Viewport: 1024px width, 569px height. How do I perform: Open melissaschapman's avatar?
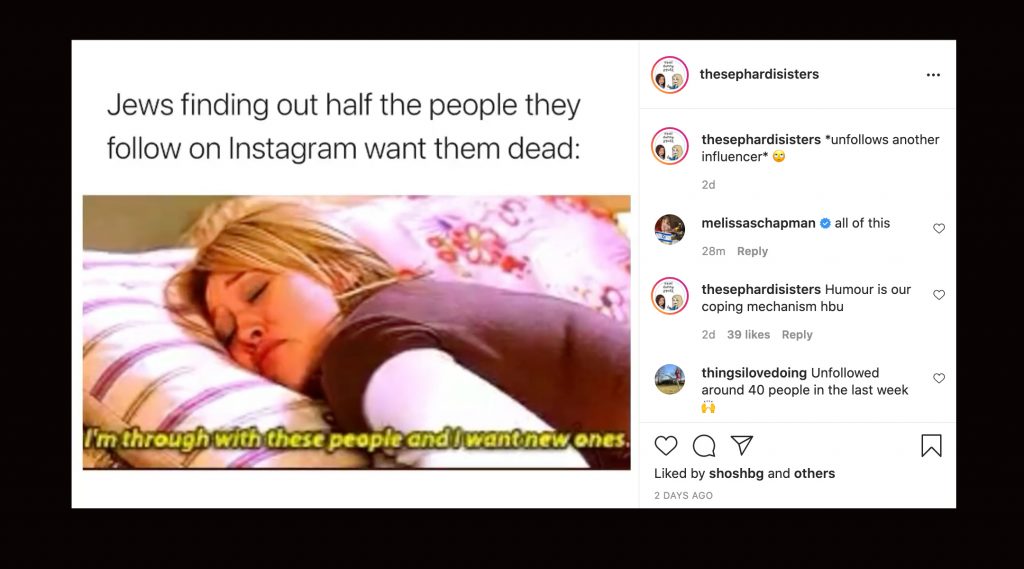pos(669,229)
